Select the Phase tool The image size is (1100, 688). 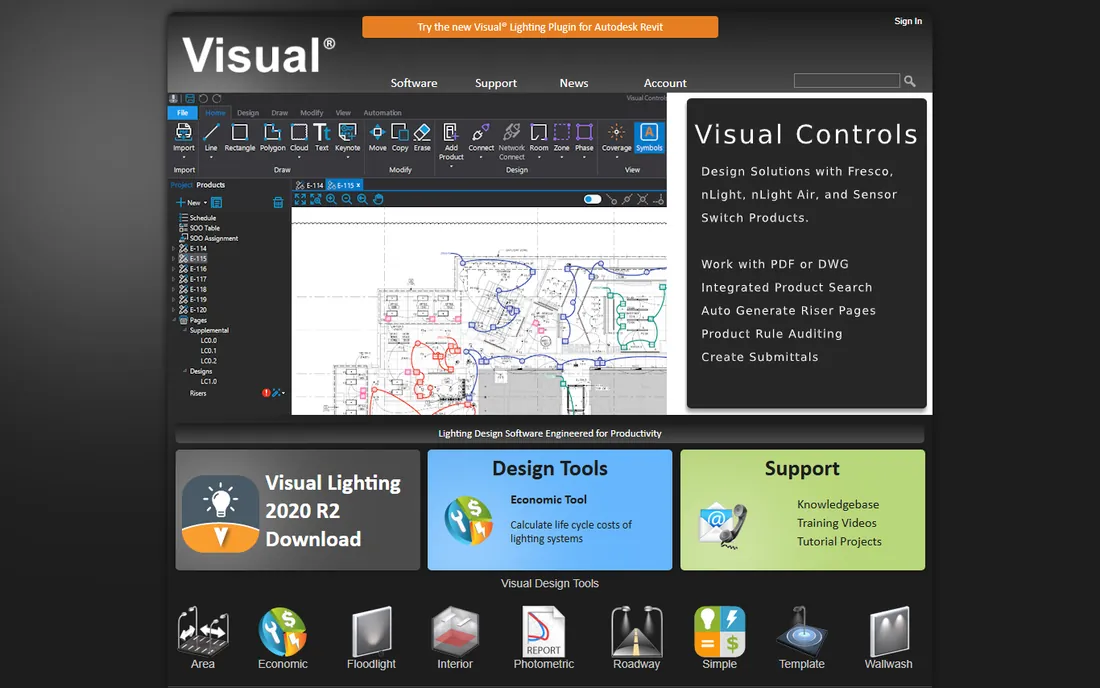pos(584,138)
